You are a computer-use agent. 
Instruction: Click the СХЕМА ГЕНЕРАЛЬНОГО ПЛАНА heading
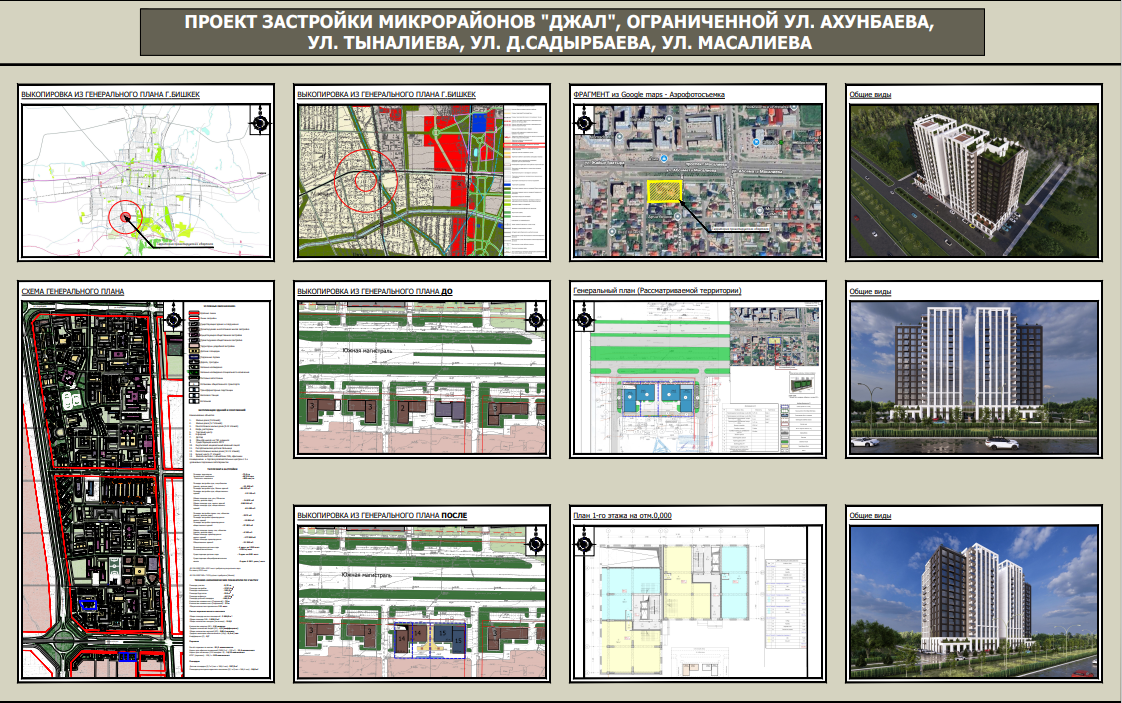click(73, 291)
